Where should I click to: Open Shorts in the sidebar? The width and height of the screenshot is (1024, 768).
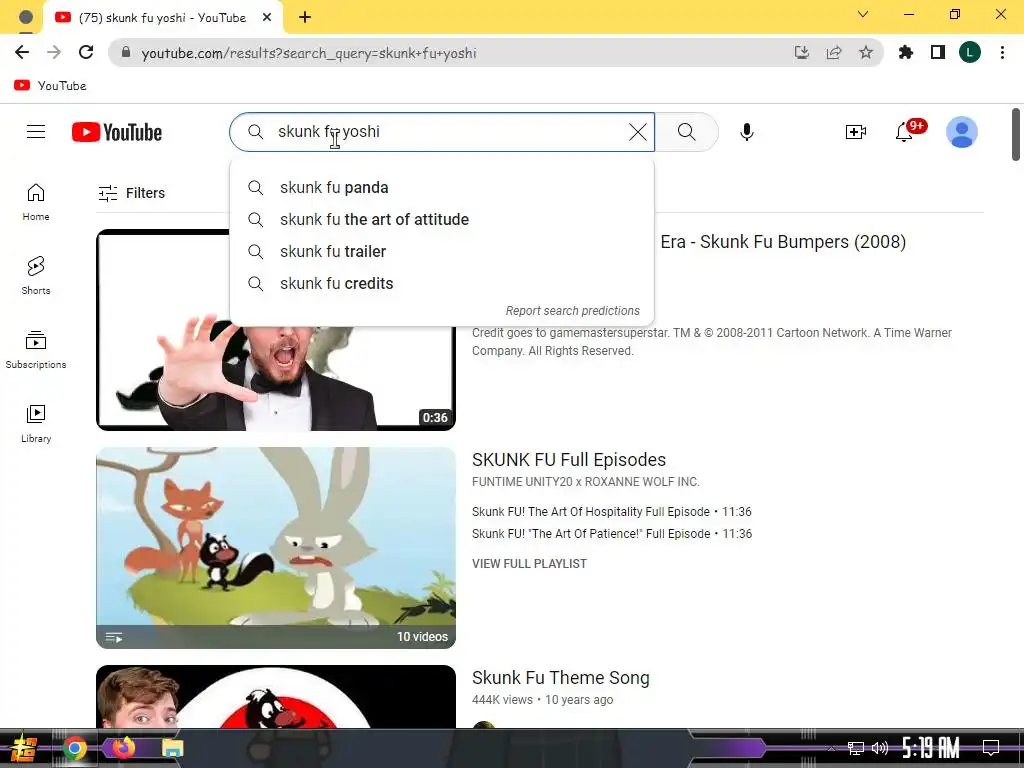(36, 276)
